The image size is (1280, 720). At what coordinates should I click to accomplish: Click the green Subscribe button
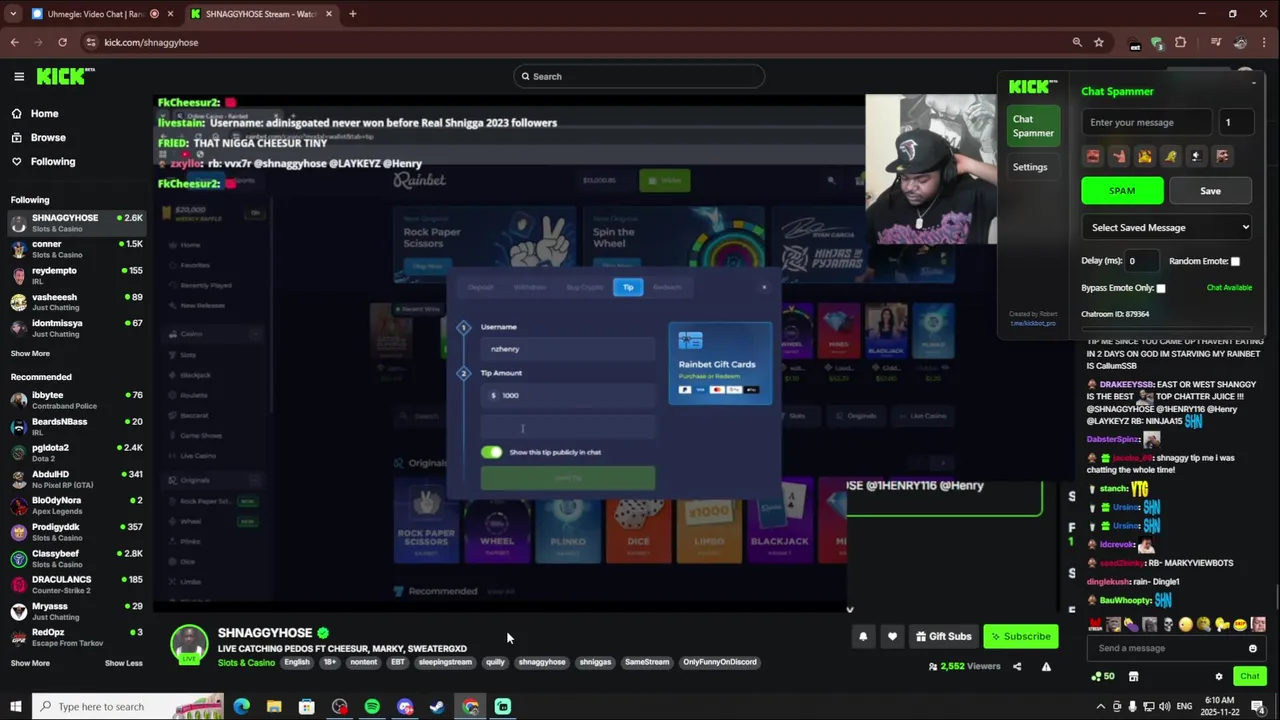pos(1020,636)
